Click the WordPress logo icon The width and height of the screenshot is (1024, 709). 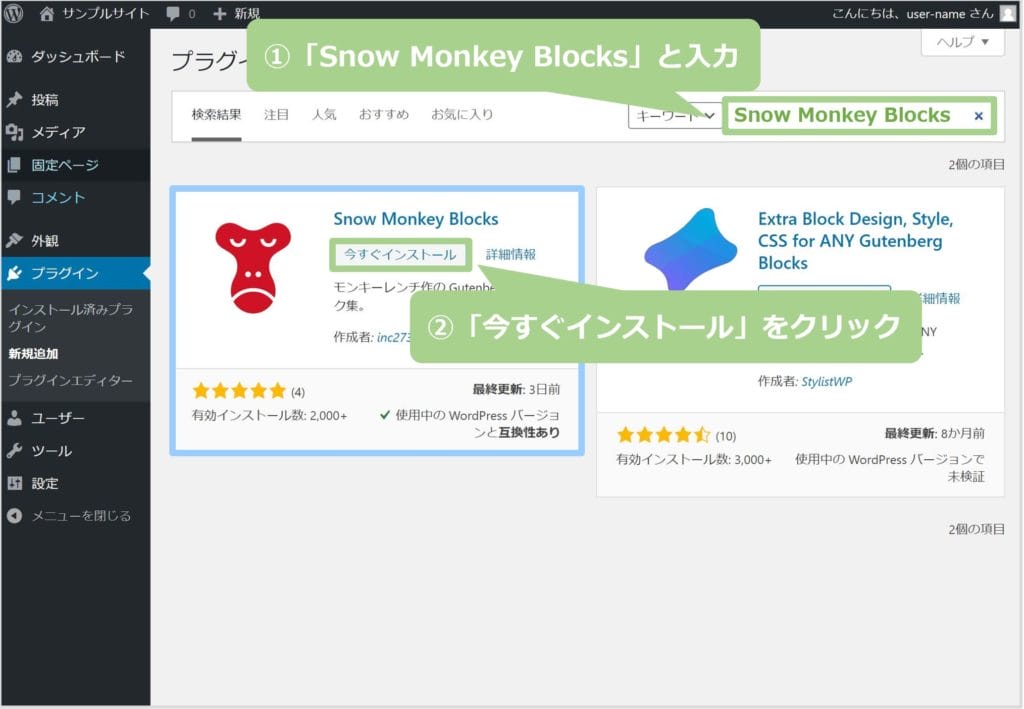(14, 14)
